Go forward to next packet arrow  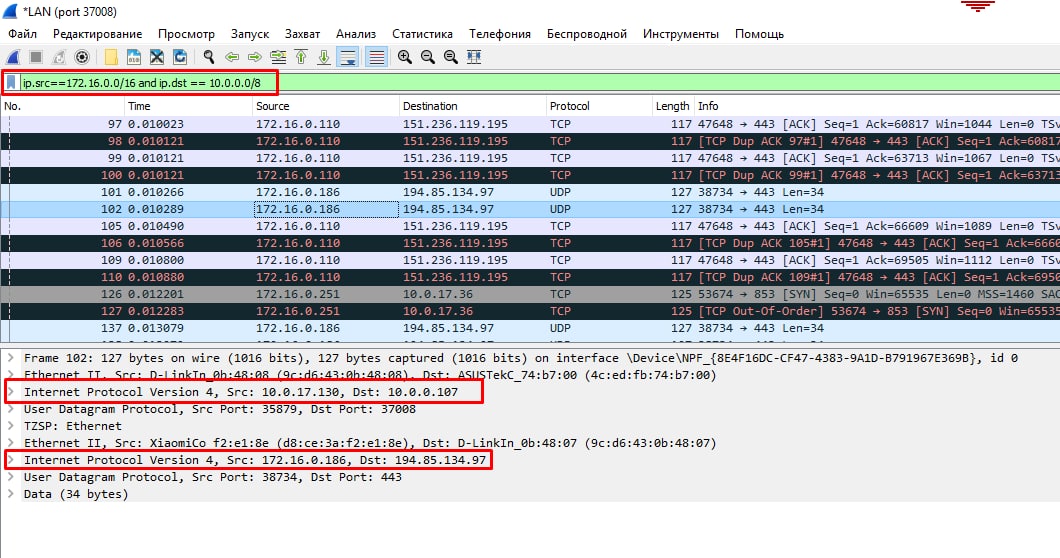tap(254, 57)
